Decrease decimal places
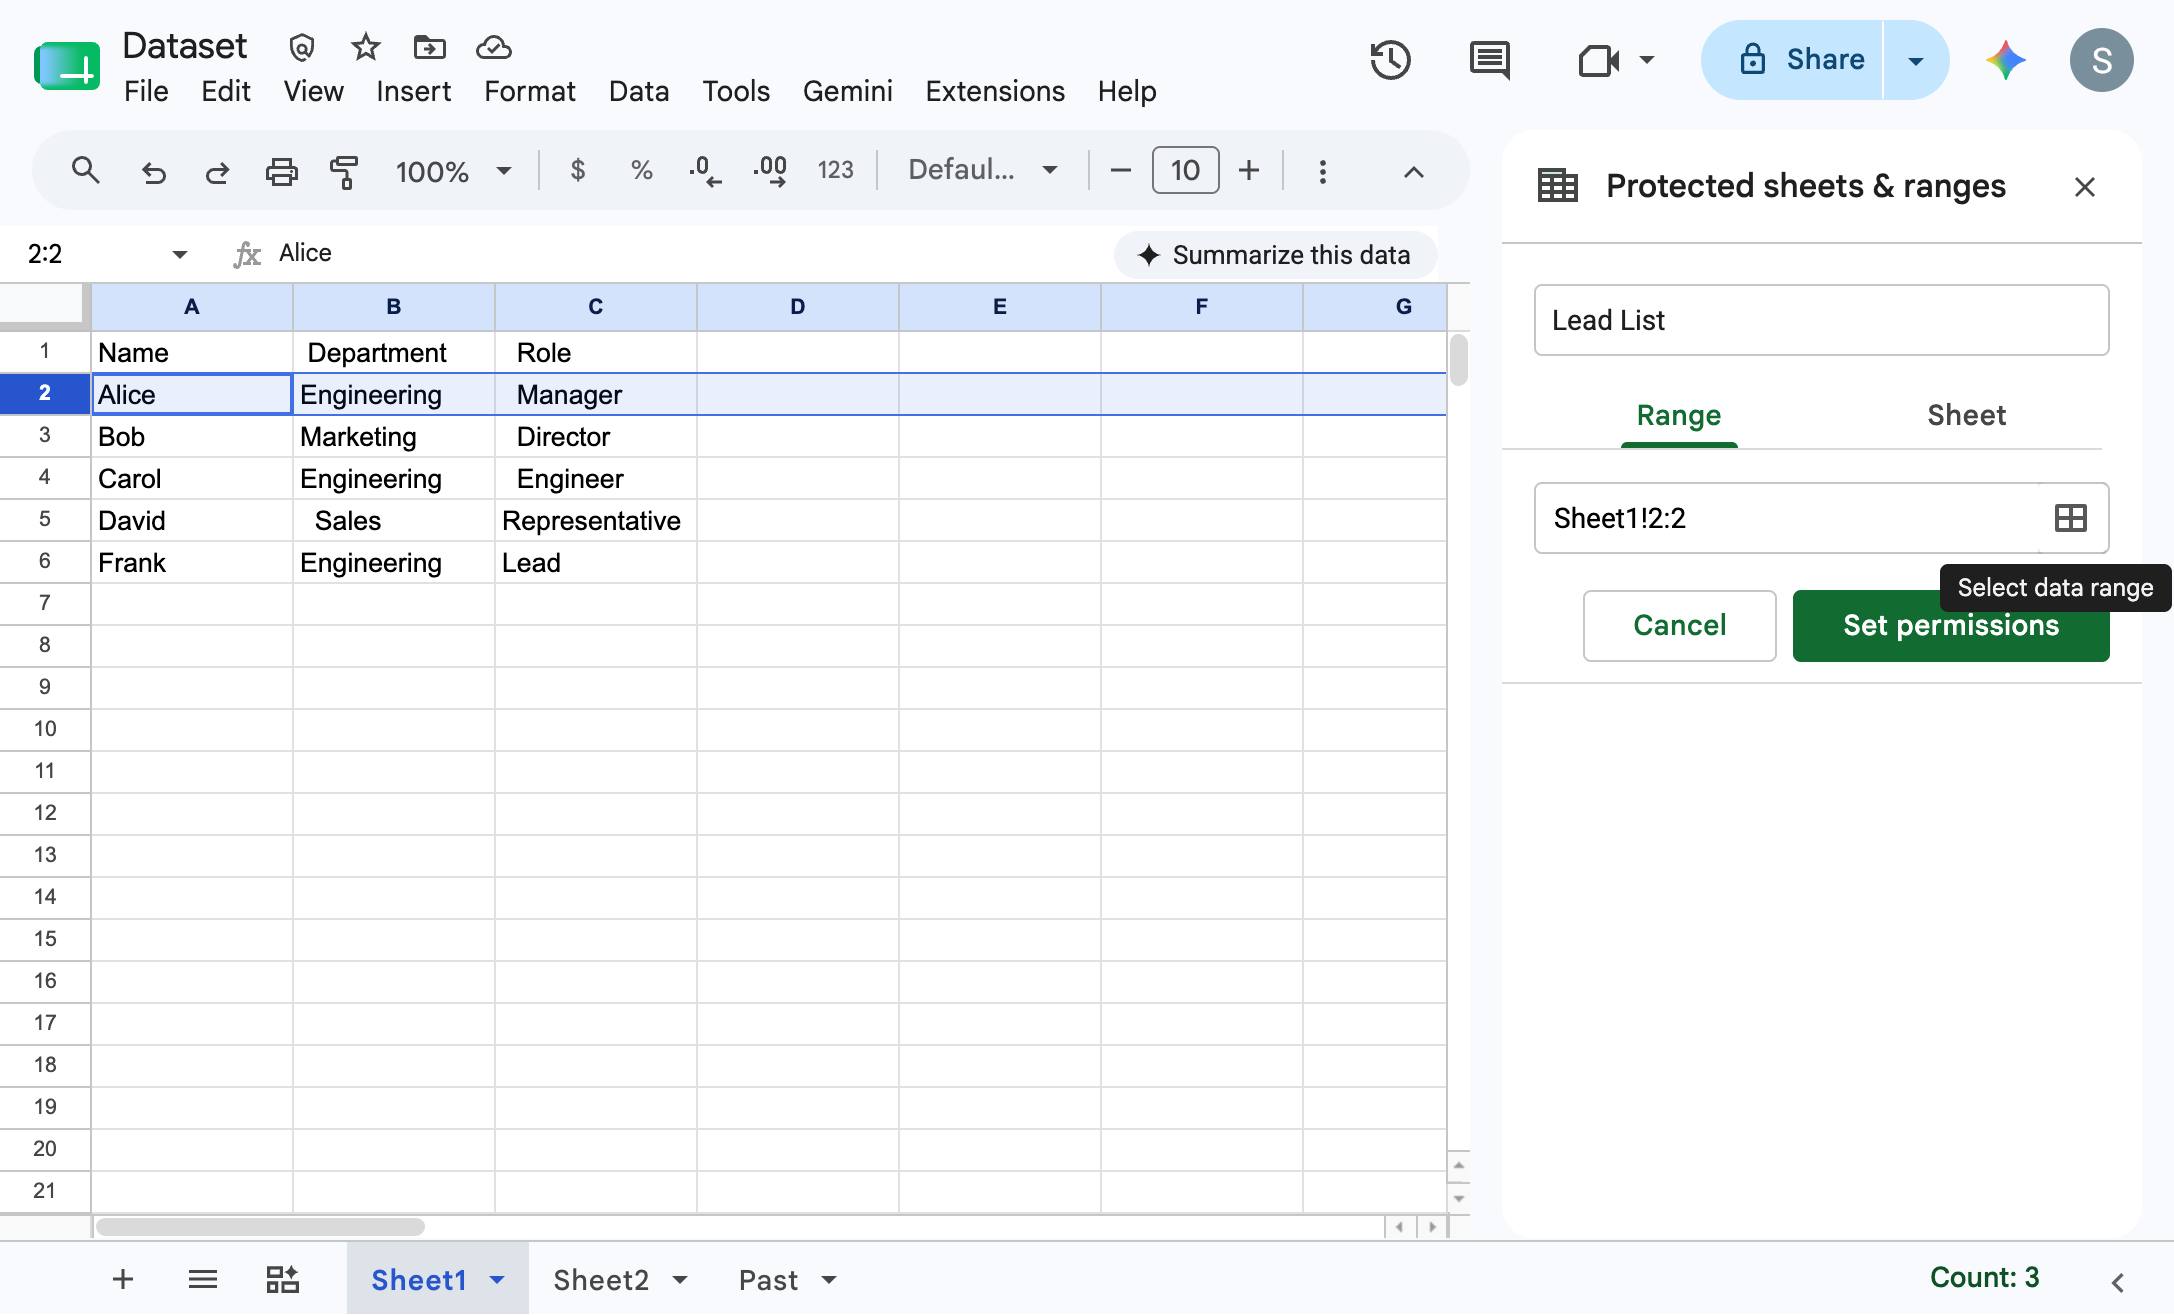The height and width of the screenshot is (1315, 2174). (705, 171)
